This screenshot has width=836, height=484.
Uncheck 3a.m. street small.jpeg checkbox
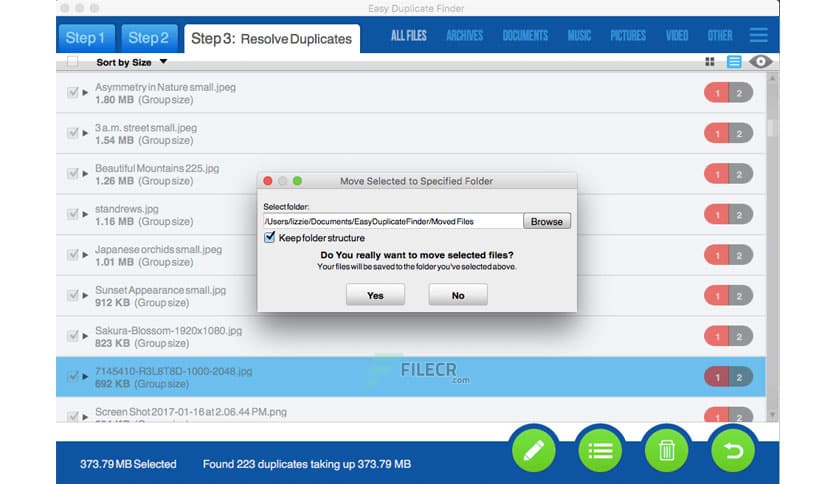coord(73,133)
